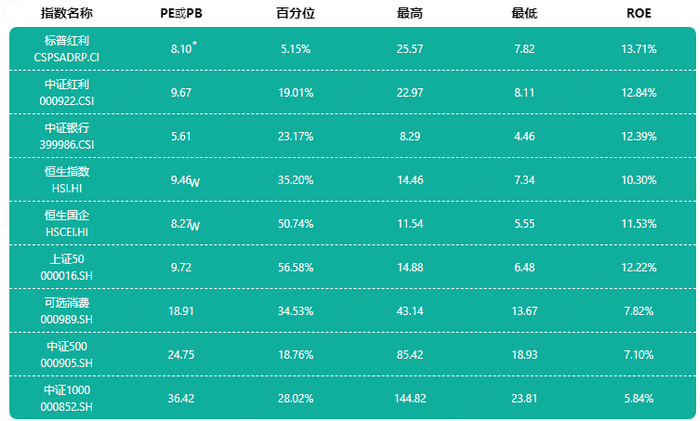Select the 56.58% percentile cell
Image resolution: width=700 pixels, height=421 pixels.
click(x=295, y=267)
